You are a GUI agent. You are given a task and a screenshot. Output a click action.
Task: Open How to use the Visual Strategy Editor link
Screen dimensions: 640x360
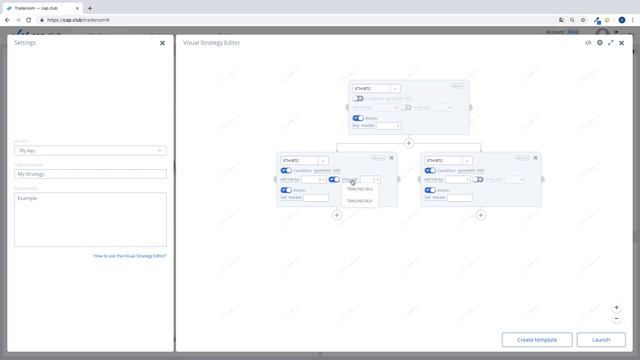(x=130, y=256)
